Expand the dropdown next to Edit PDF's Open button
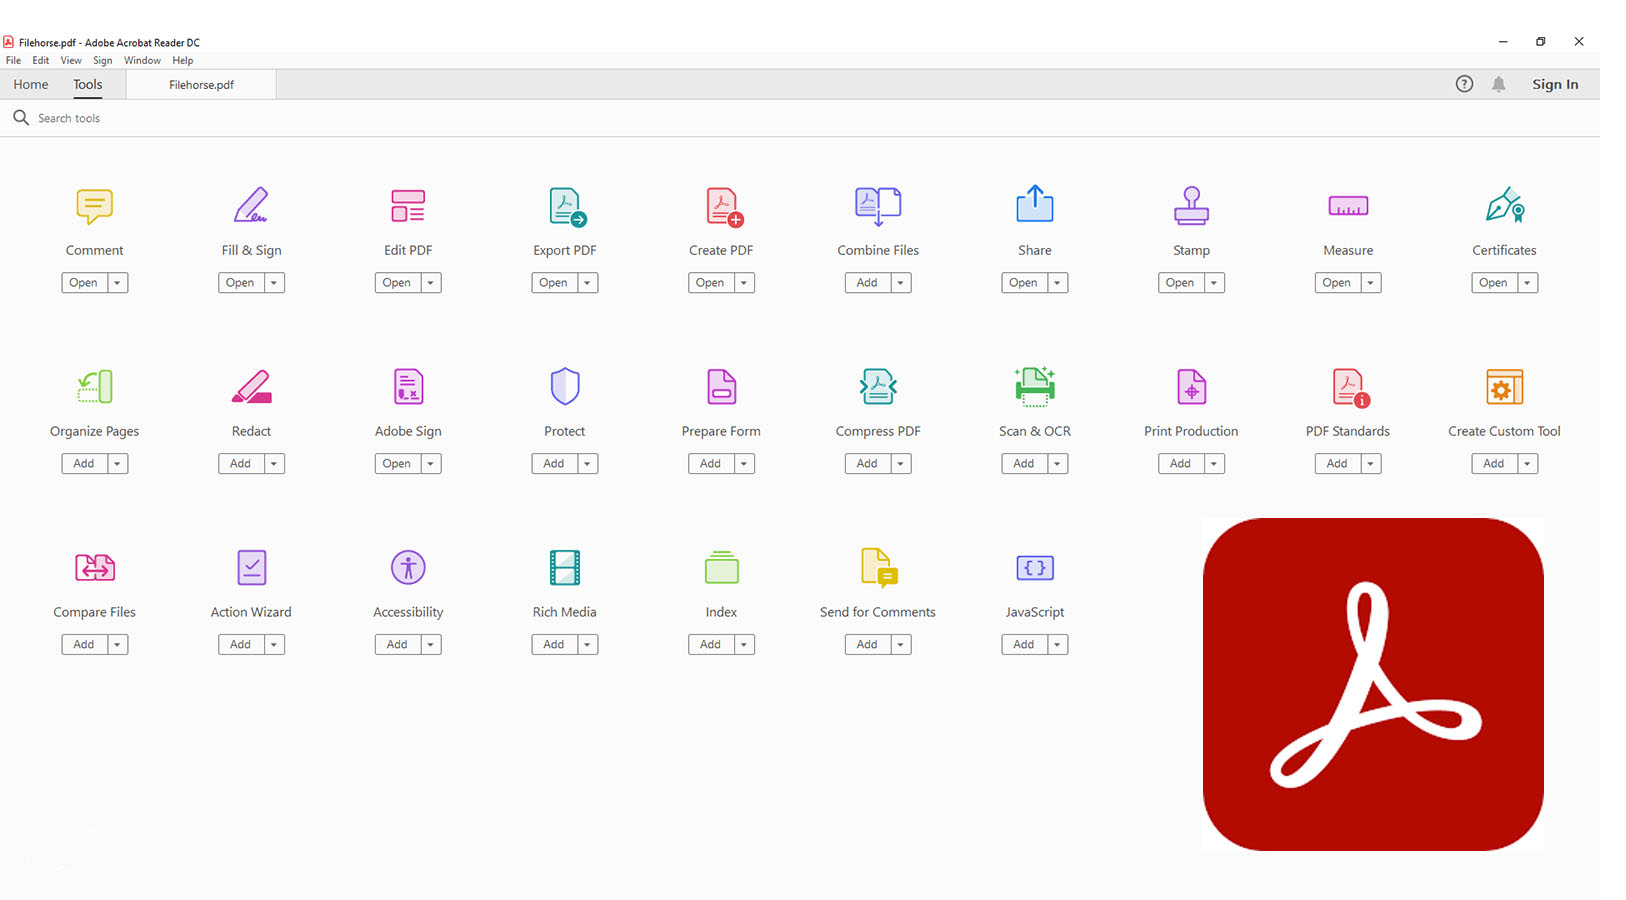This screenshot has width=1626, height=900. [x=430, y=282]
